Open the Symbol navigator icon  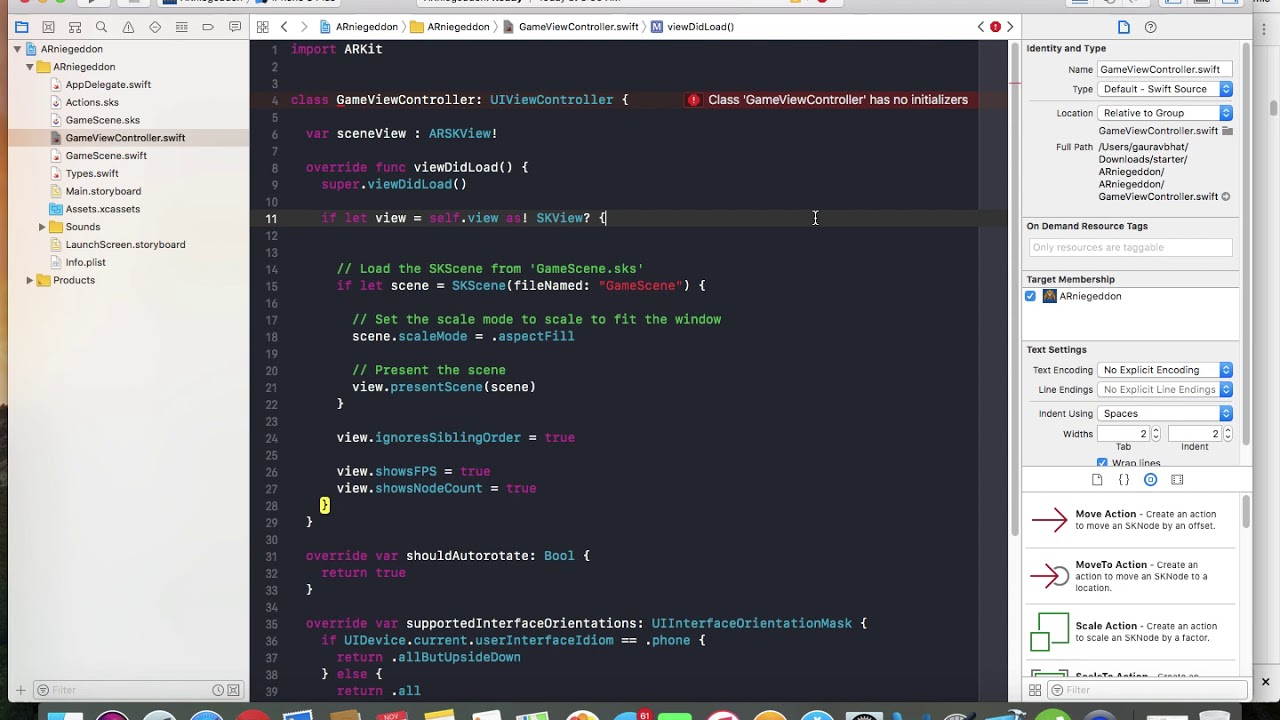[x=75, y=27]
